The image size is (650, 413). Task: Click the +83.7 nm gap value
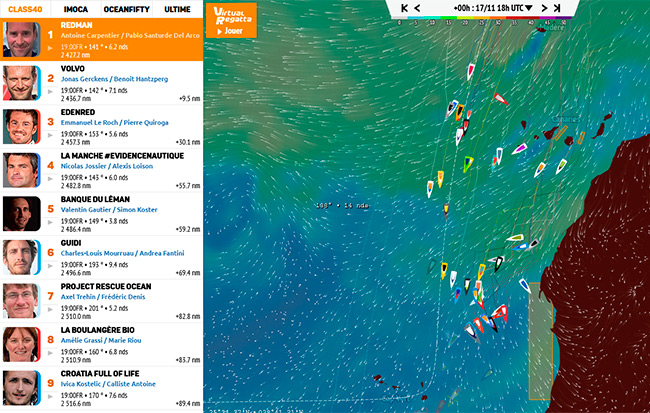(188, 360)
